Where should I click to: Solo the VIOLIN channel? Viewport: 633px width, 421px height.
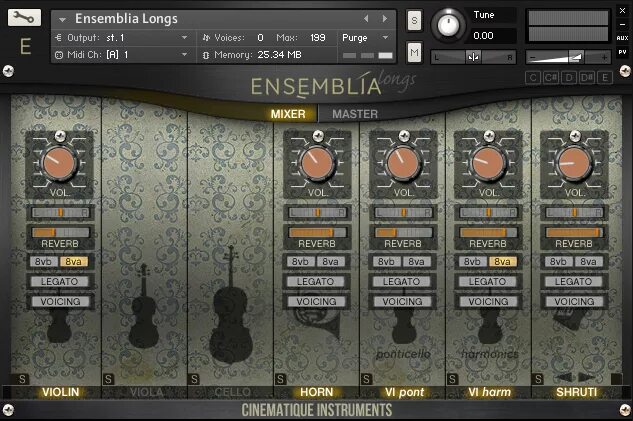point(23,379)
